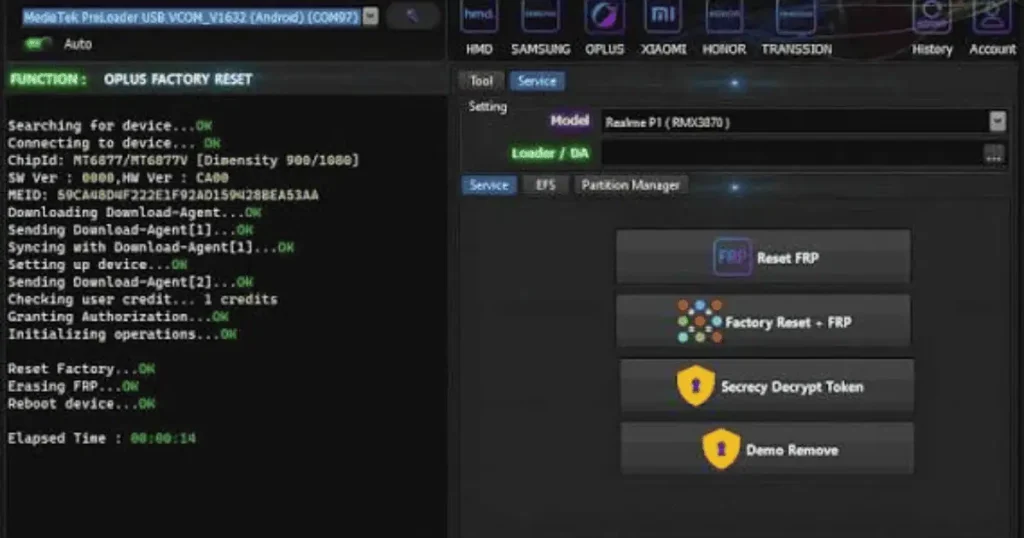Switch to the EFS tab
The width and height of the screenshot is (1024, 538).
545,185
